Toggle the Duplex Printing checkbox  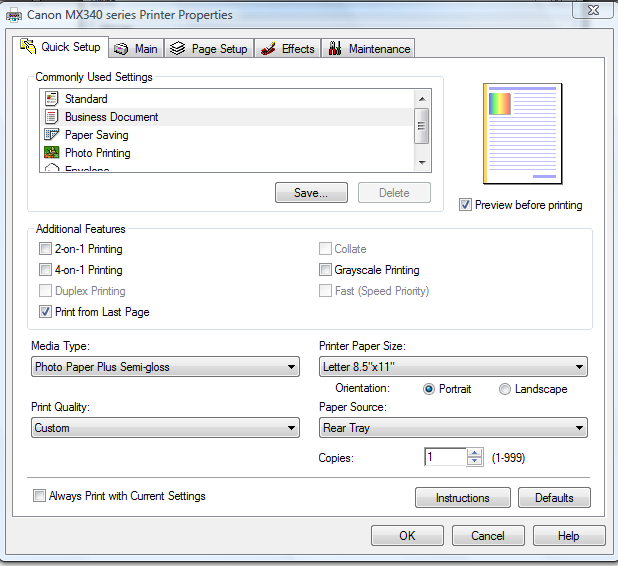tap(45, 290)
